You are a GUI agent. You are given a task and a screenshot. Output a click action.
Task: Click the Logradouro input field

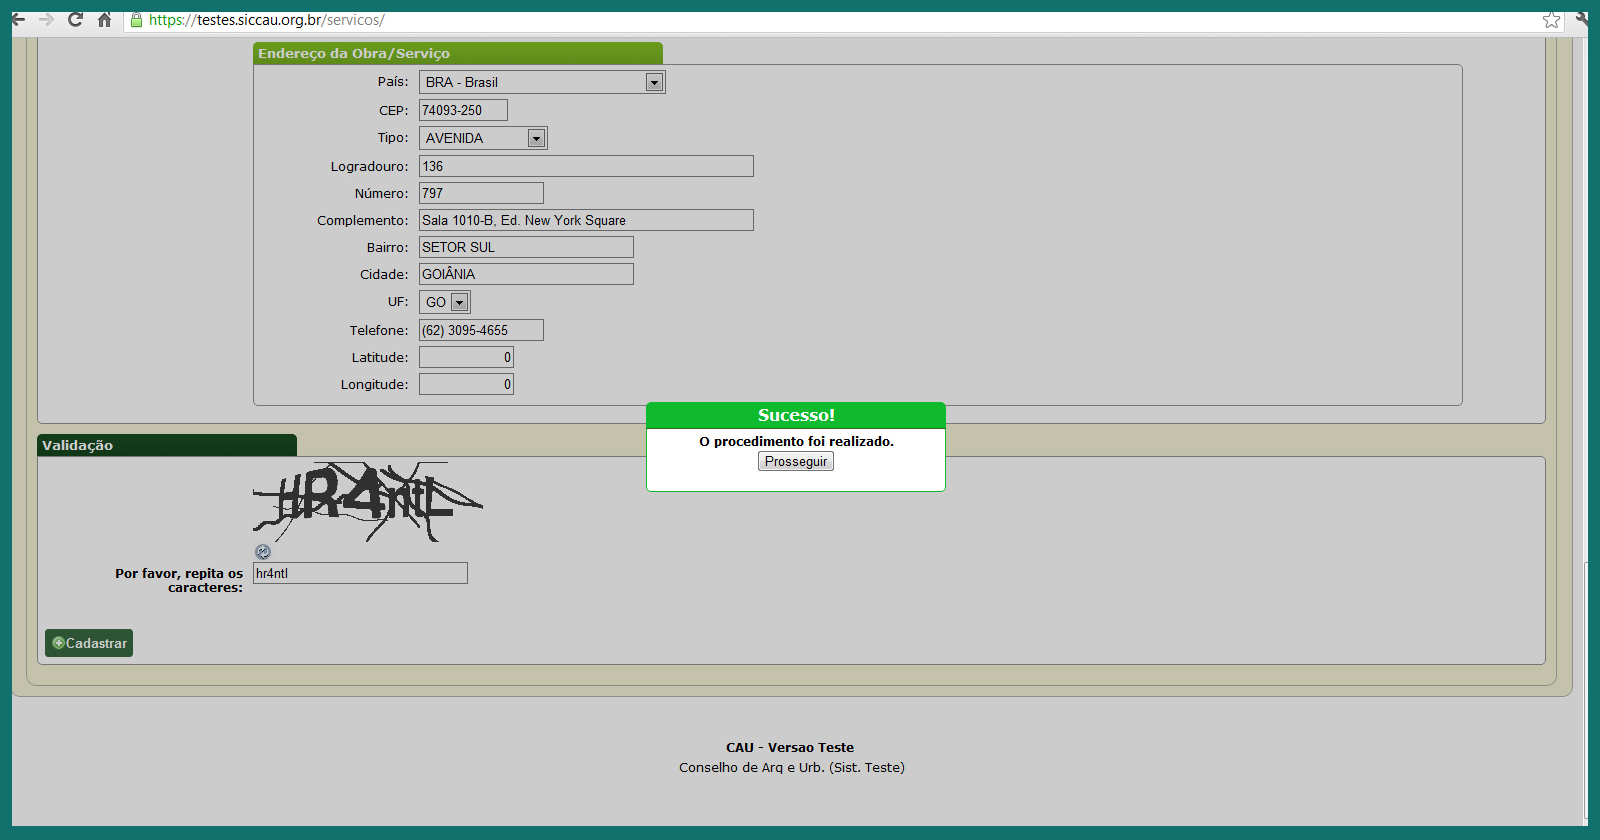pos(586,166)
